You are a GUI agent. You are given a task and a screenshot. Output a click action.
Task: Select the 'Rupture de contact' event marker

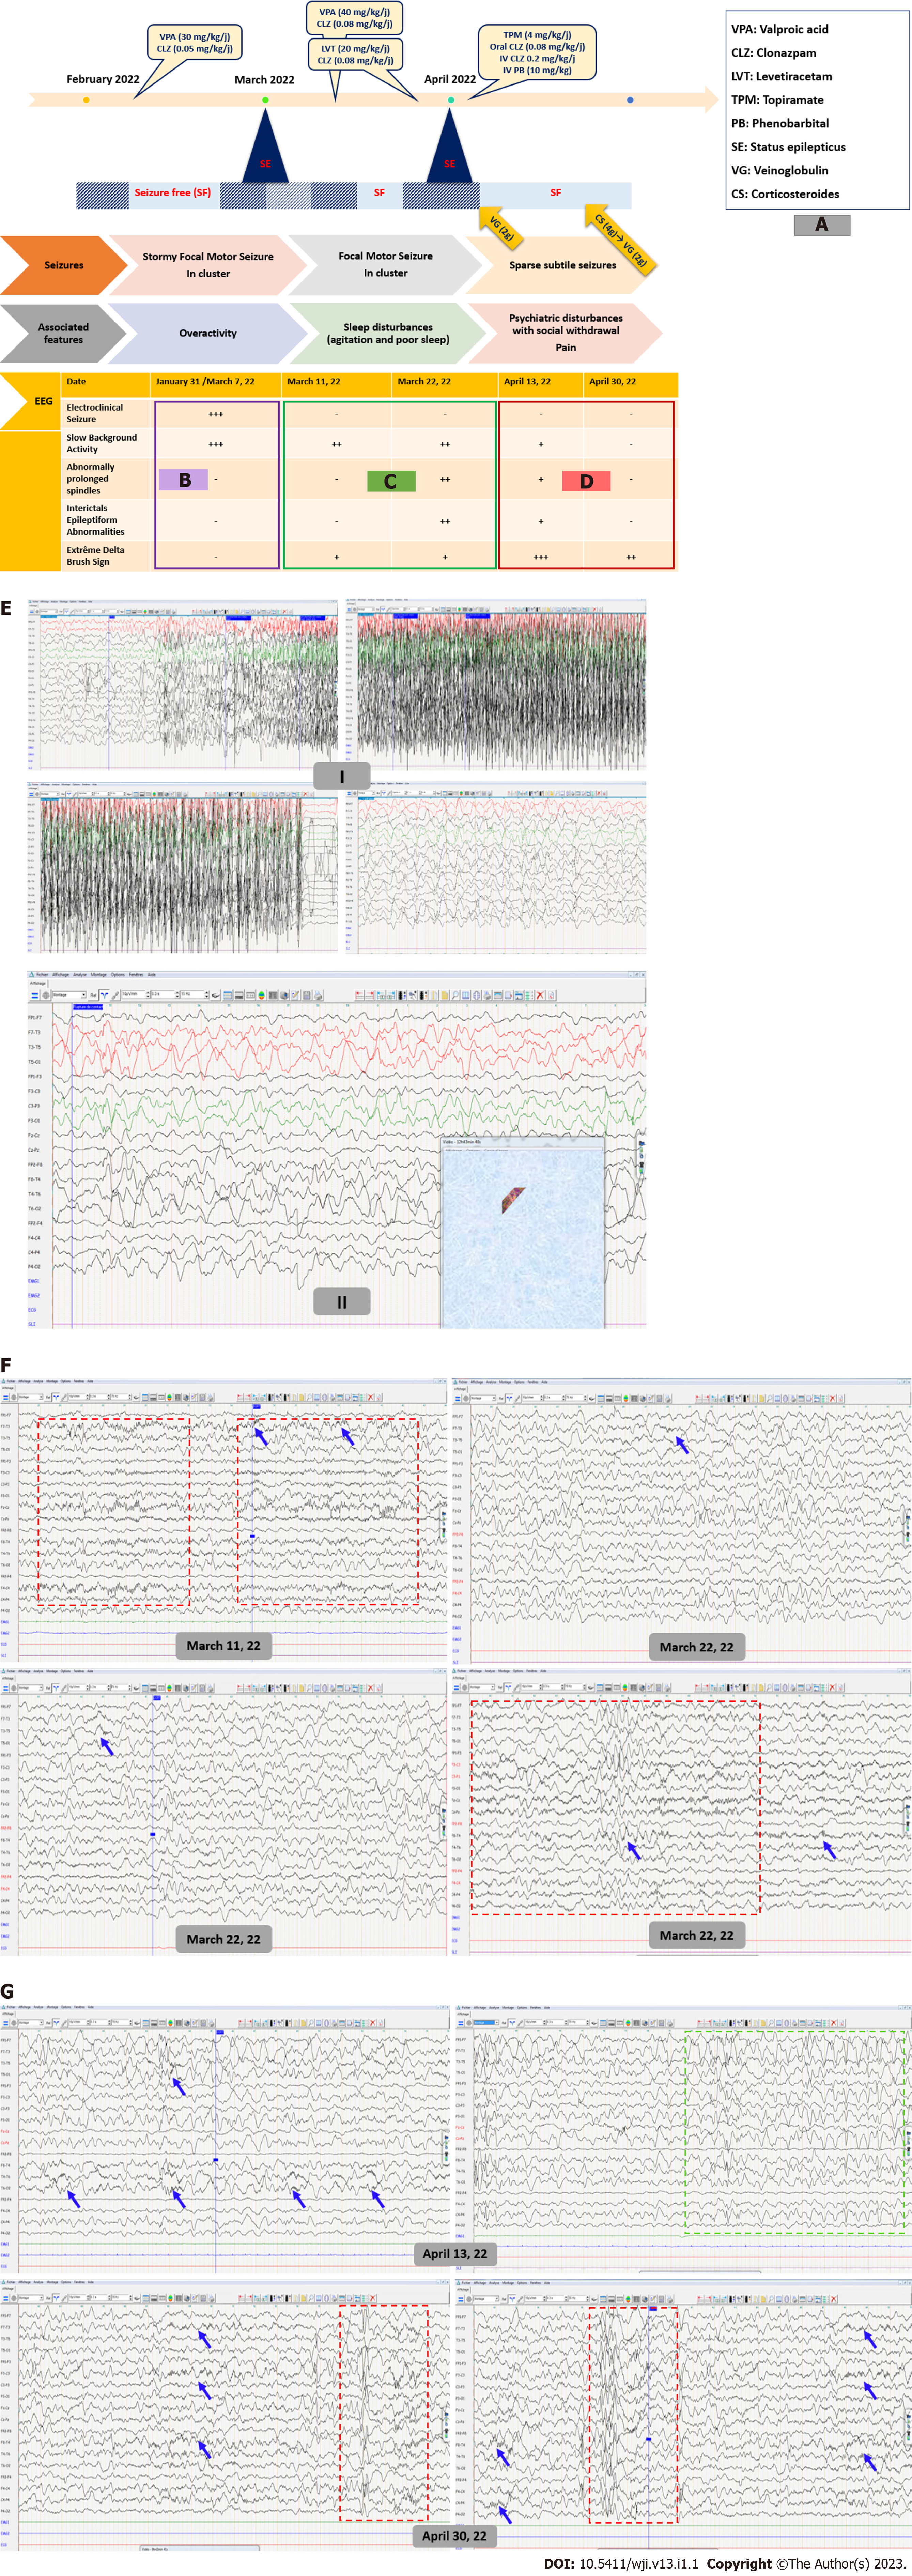[x=88, y=1007]
